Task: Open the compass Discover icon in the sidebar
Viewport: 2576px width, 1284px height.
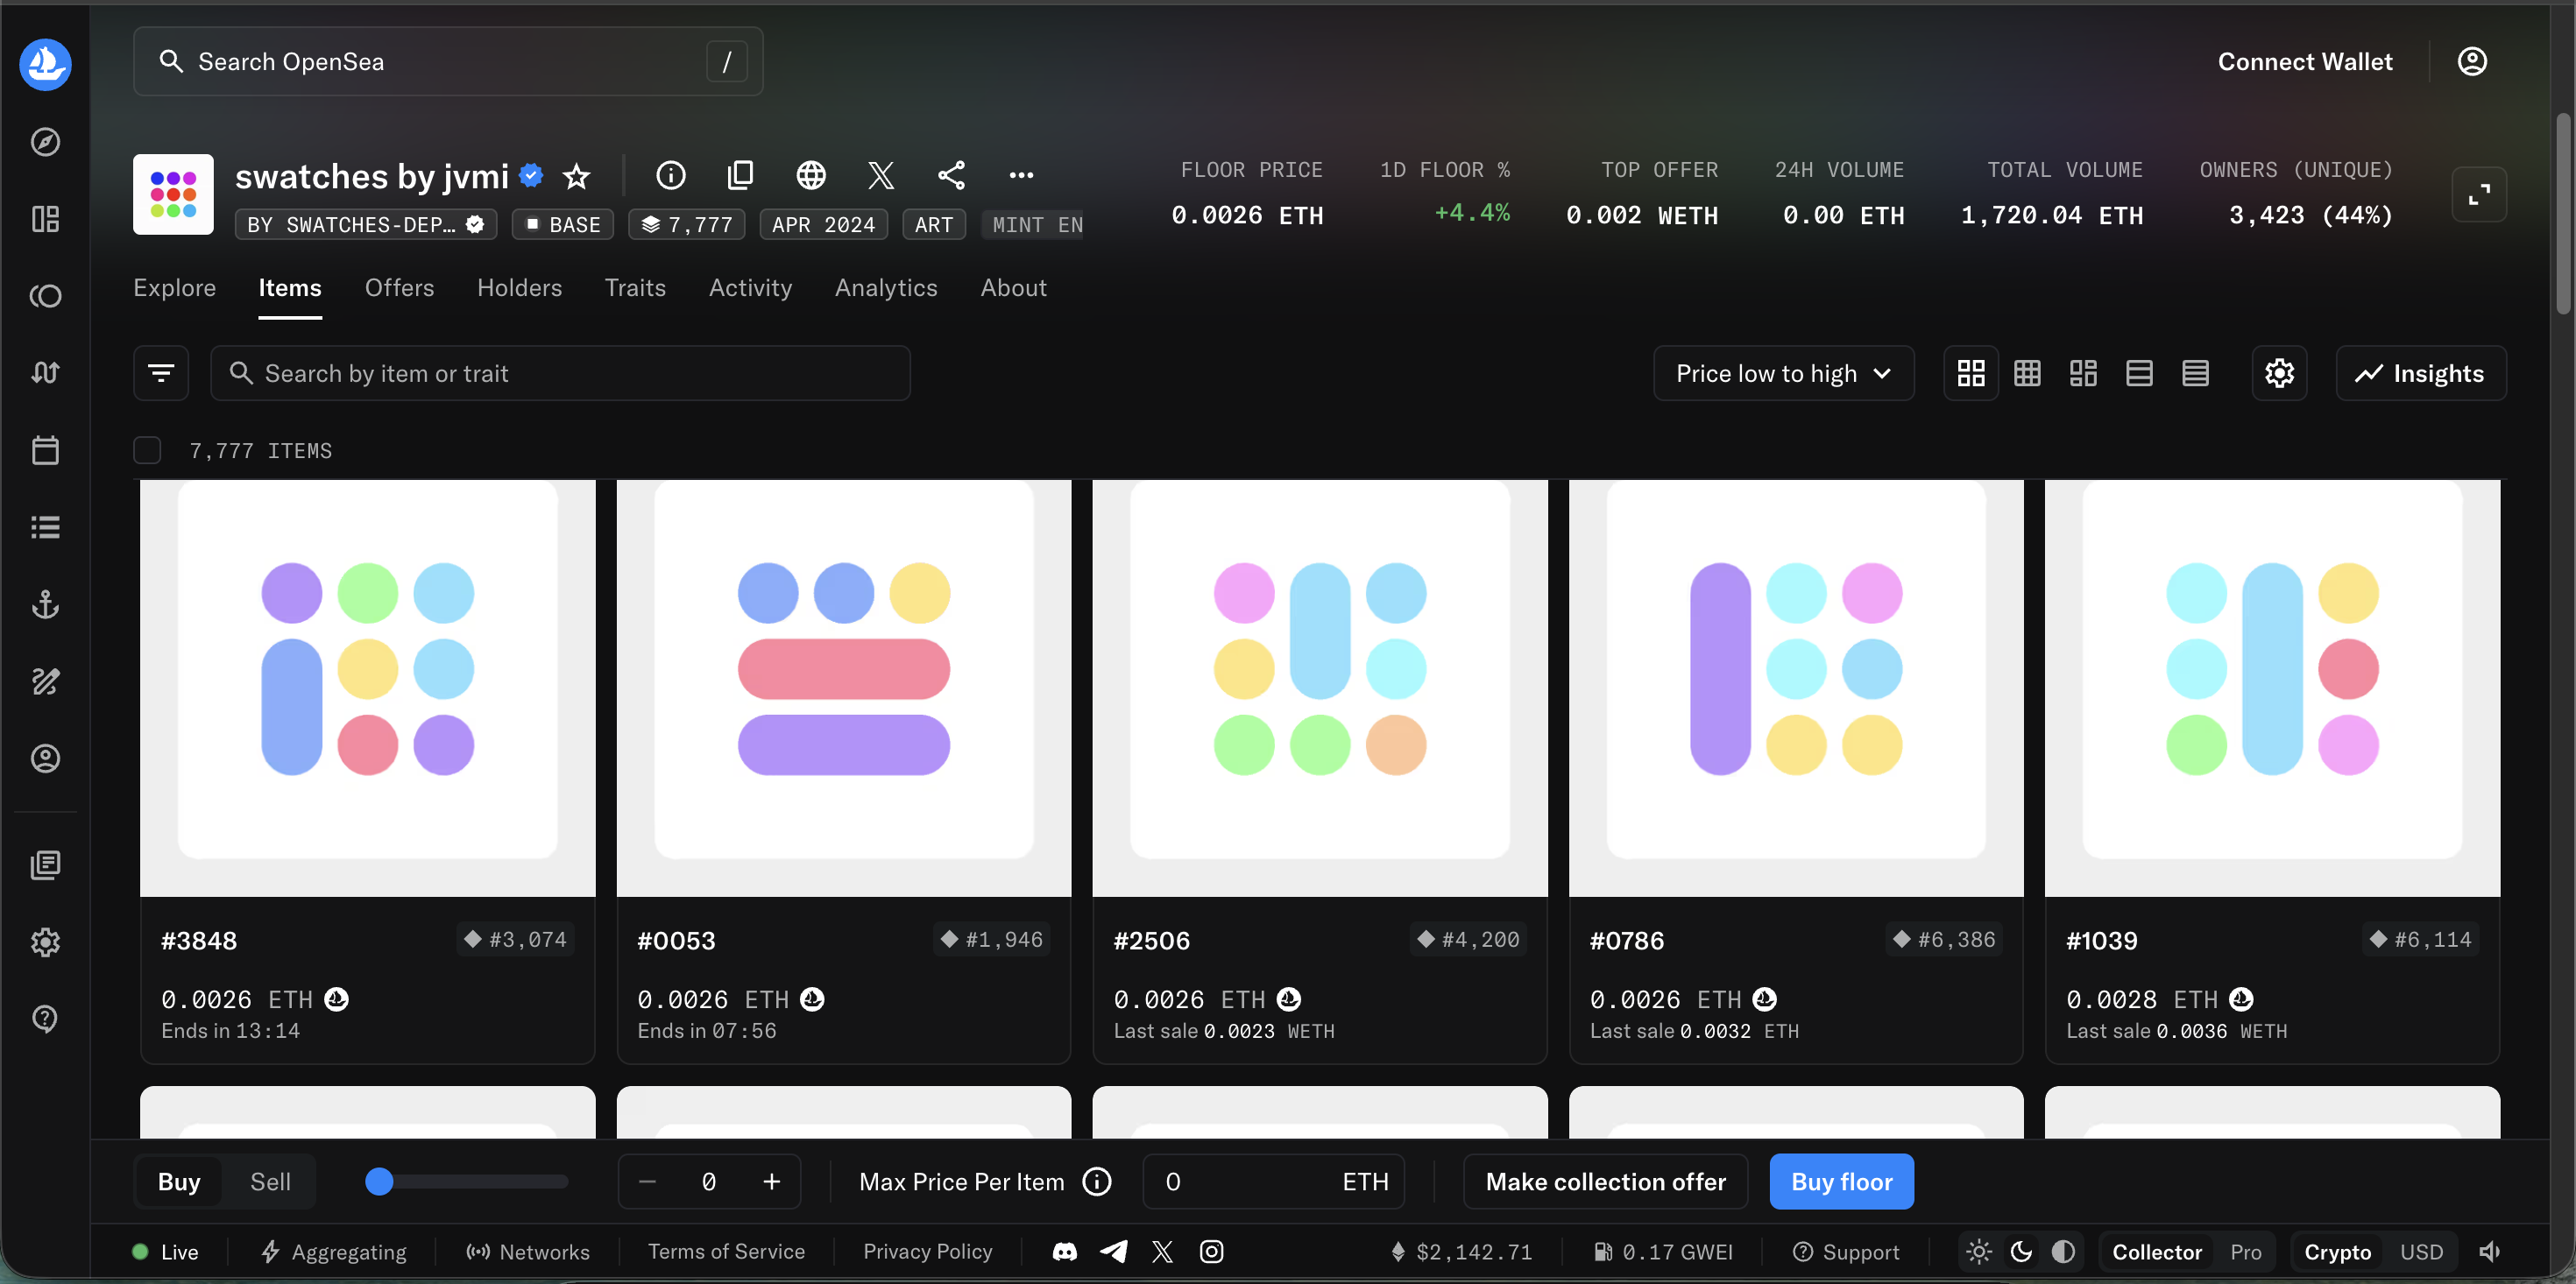Action: click(x=45, y=142)
